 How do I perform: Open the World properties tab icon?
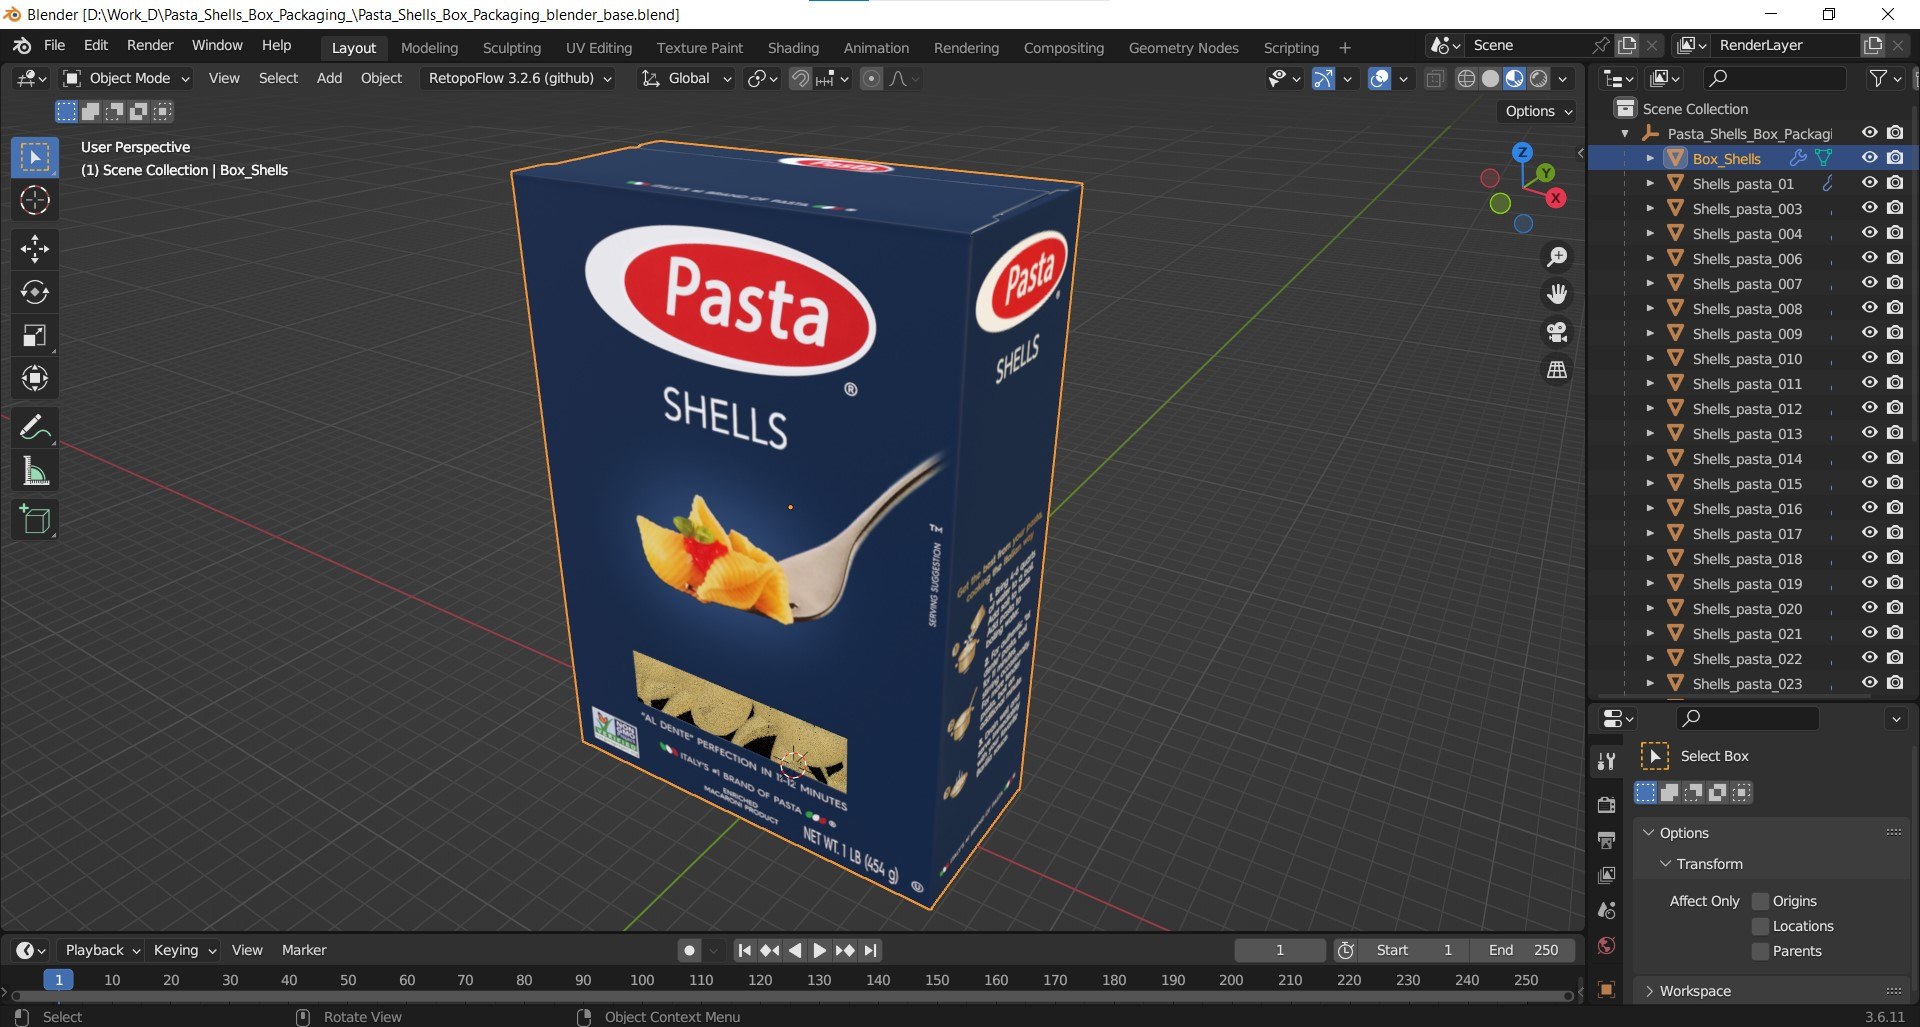(x=1607, y=946)
